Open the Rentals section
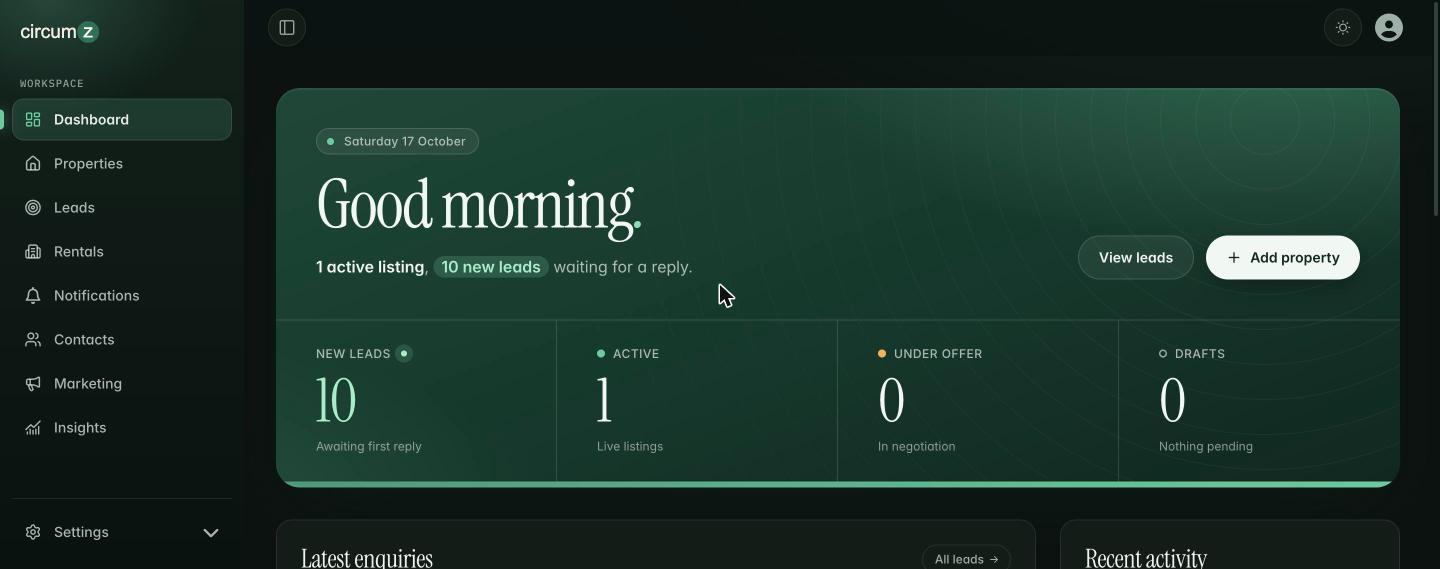Image resolution: width=1440 pixels, height=569 pixels. pyautogui.click(x=122, y=252)
